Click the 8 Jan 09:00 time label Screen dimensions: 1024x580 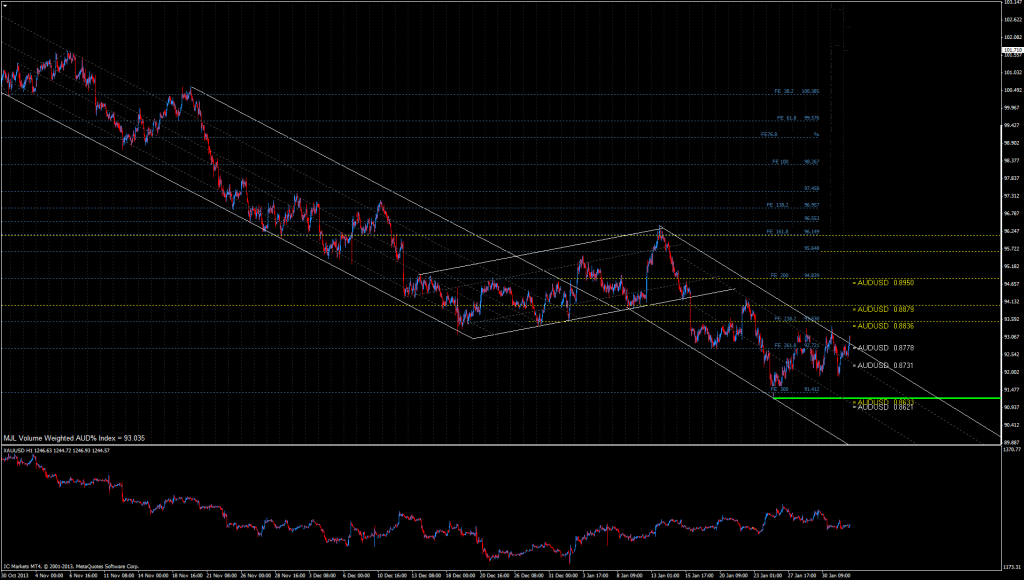[x=632, y=575]
